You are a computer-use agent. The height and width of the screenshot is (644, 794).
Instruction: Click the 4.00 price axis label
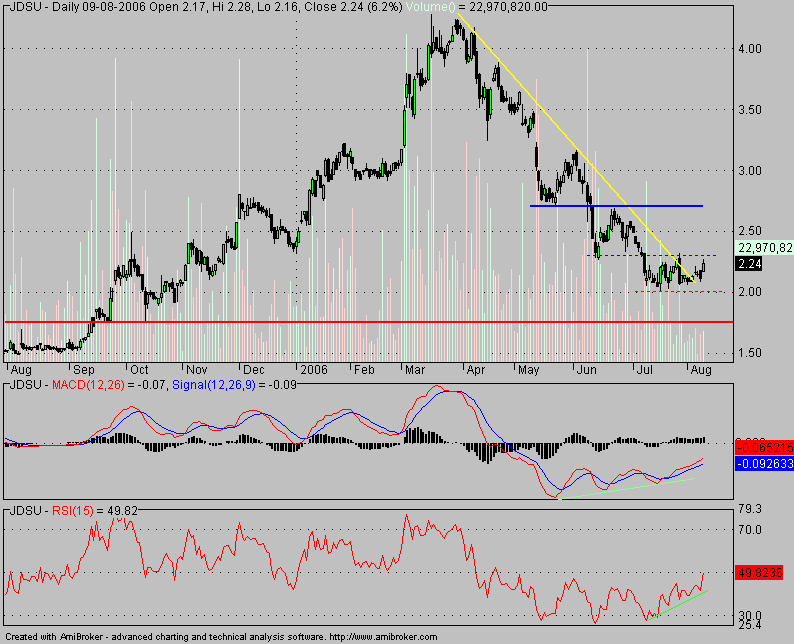pyautogui.click(x=750, y=49)
